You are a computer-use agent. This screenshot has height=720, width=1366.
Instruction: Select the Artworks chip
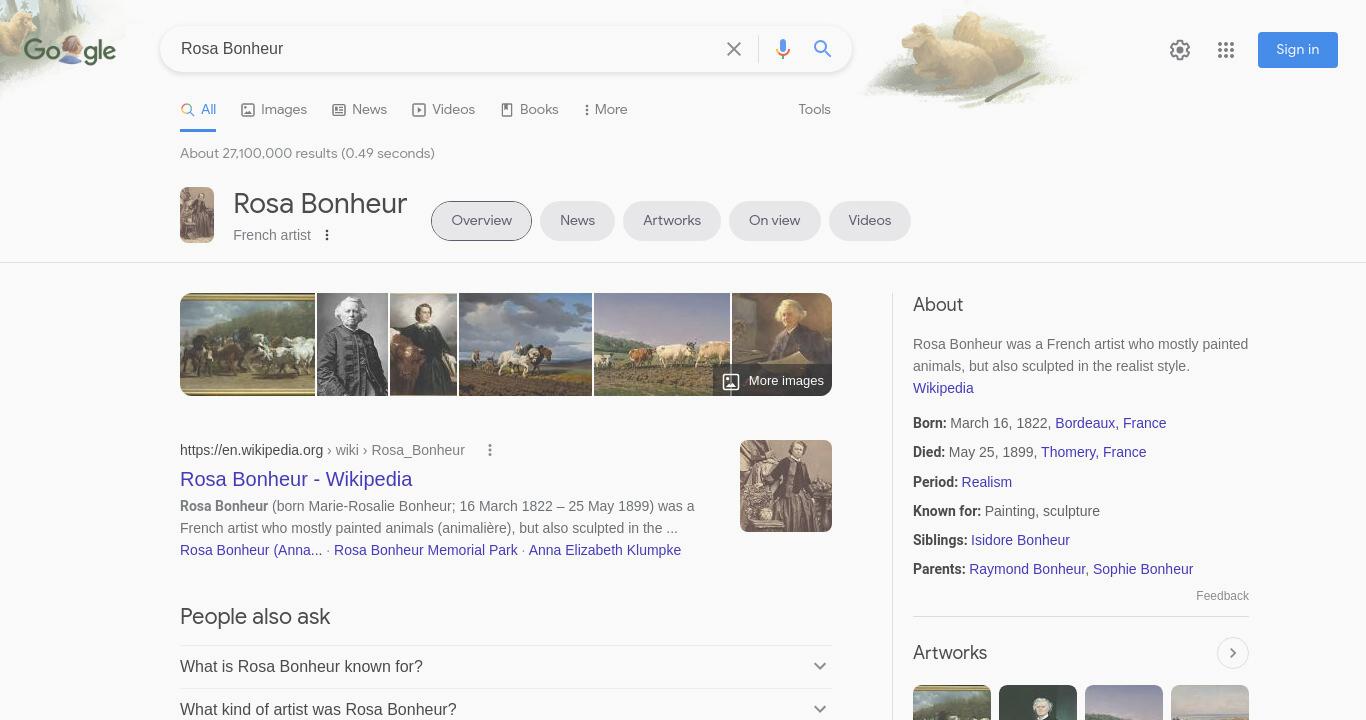click(672, 221)
